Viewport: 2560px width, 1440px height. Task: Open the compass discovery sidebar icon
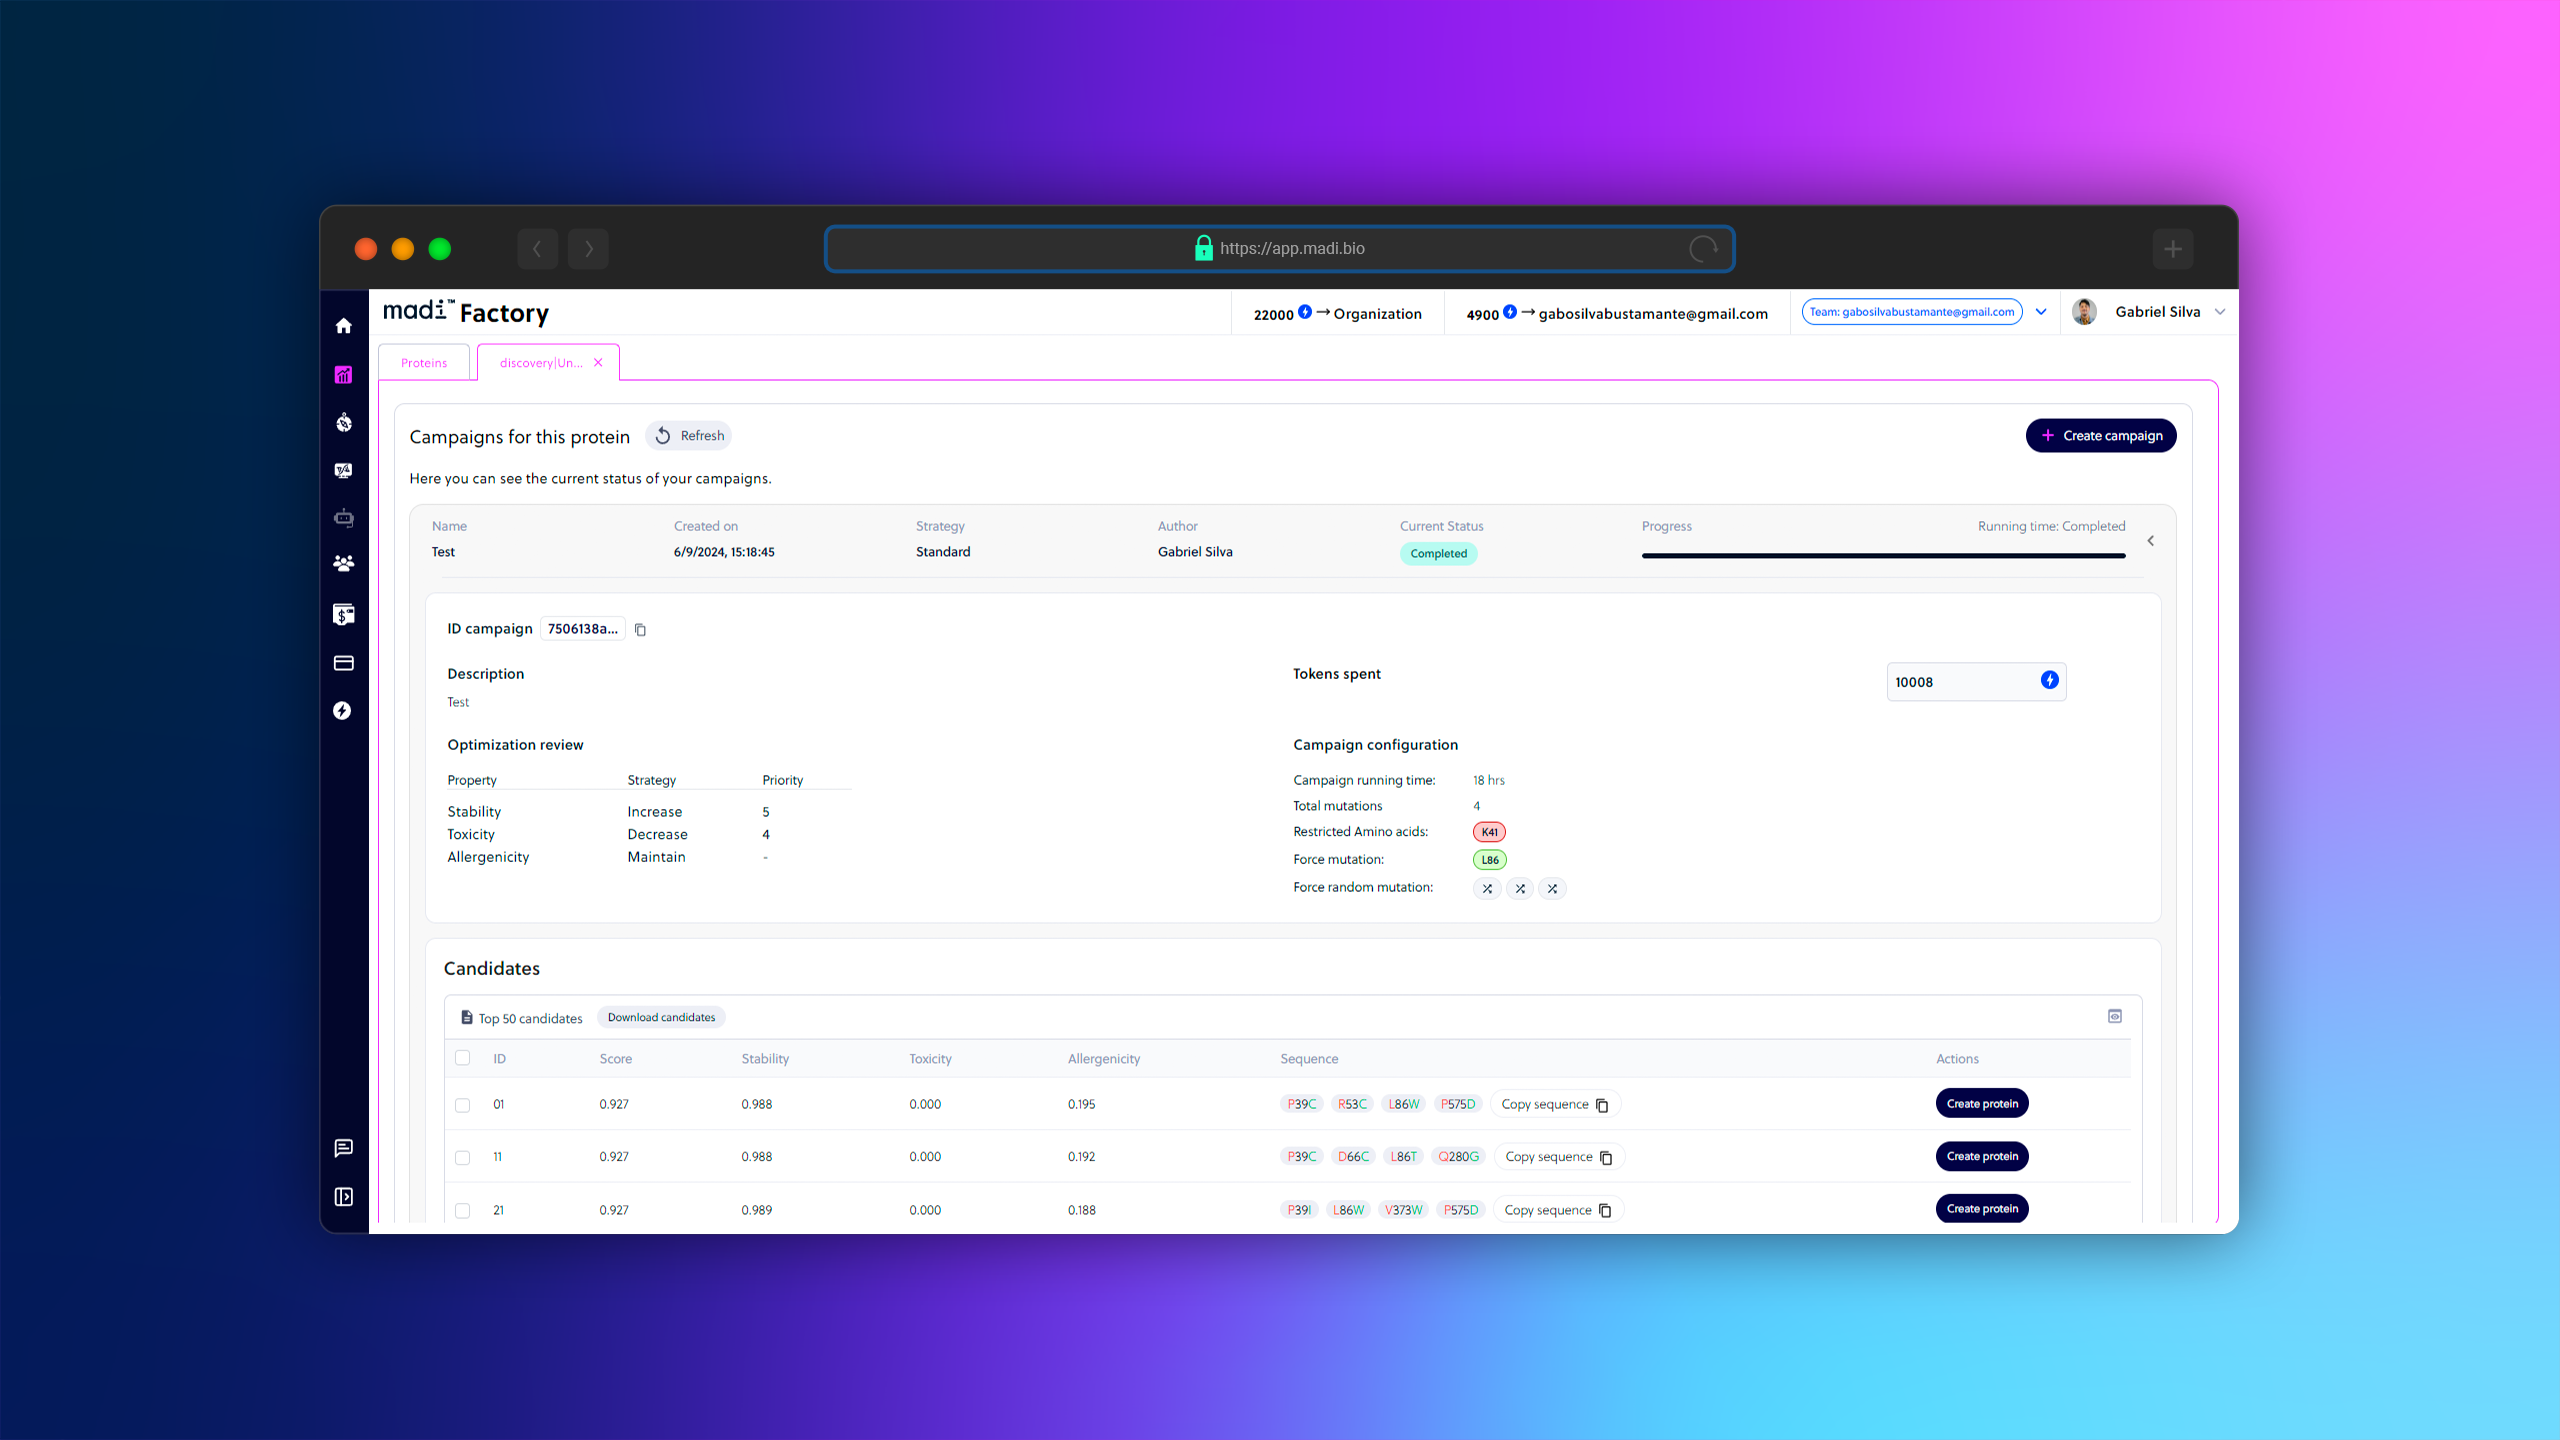point(343,422)
